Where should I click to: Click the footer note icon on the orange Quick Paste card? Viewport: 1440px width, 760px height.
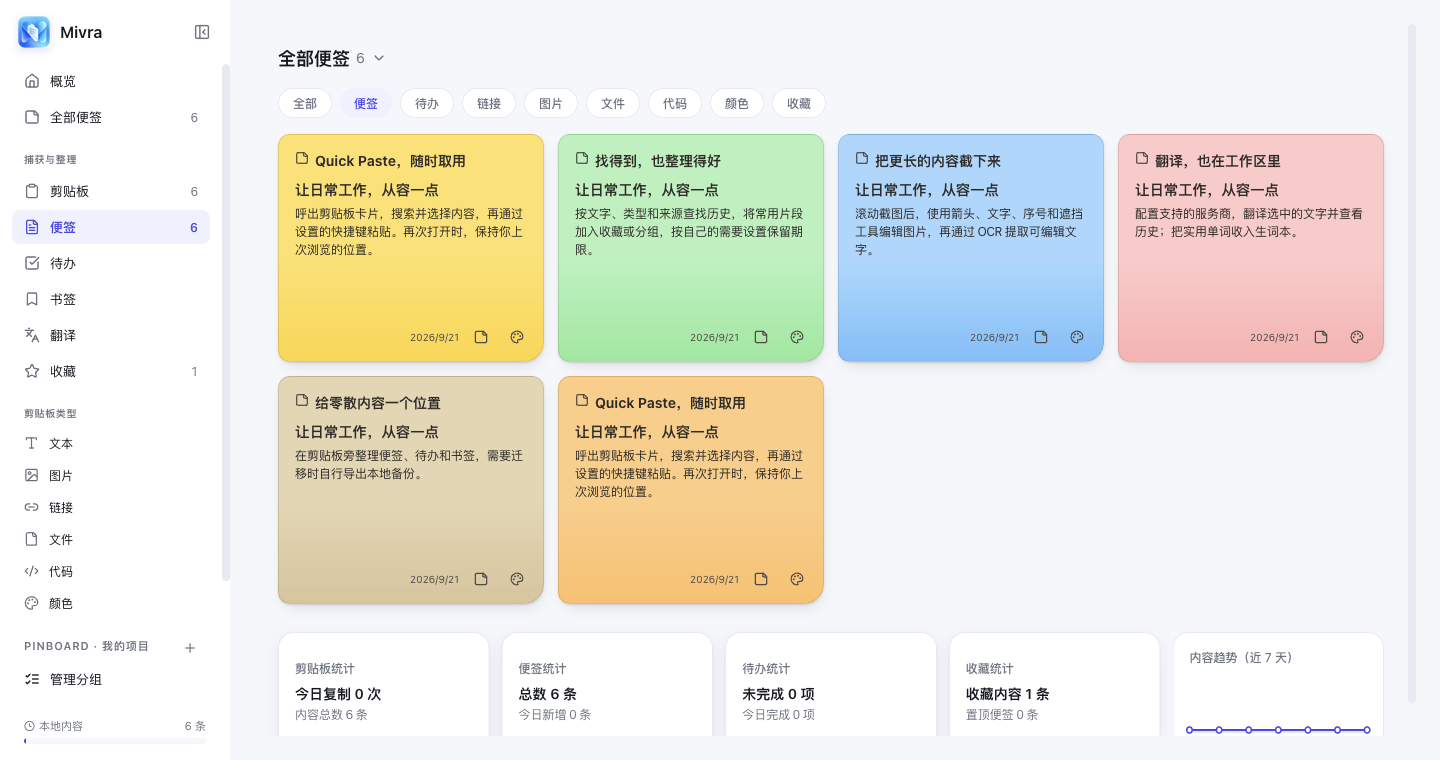(761, 579)
